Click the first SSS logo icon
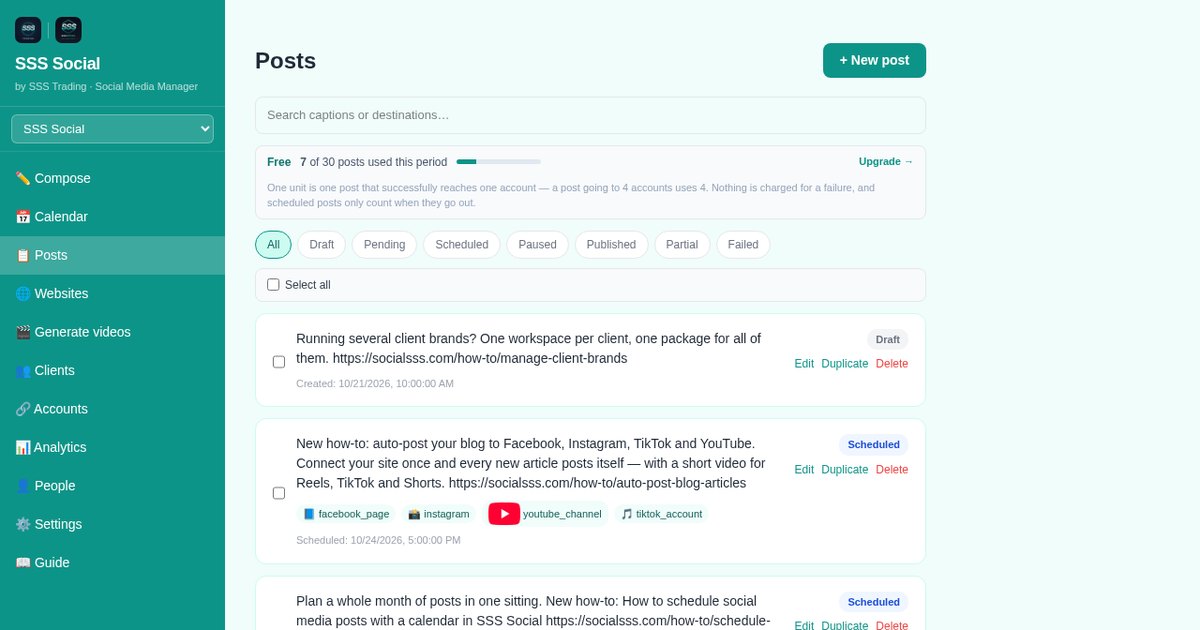The width and height of the screenshot is (1200, 630). pyautogui.click(x=28, y=30)
